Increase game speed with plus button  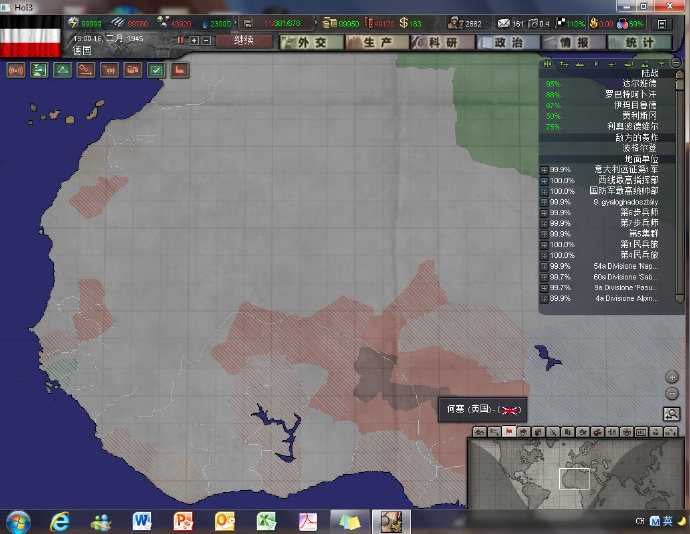194,41
